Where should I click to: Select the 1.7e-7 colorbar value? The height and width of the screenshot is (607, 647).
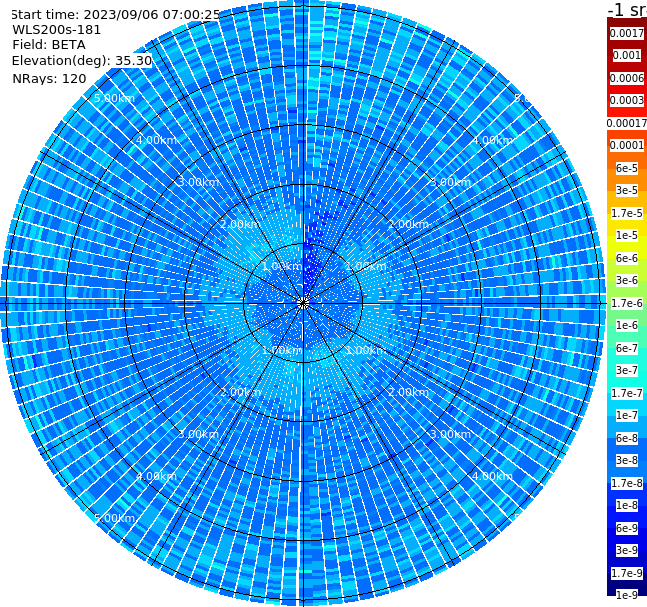tap(627, 393)
